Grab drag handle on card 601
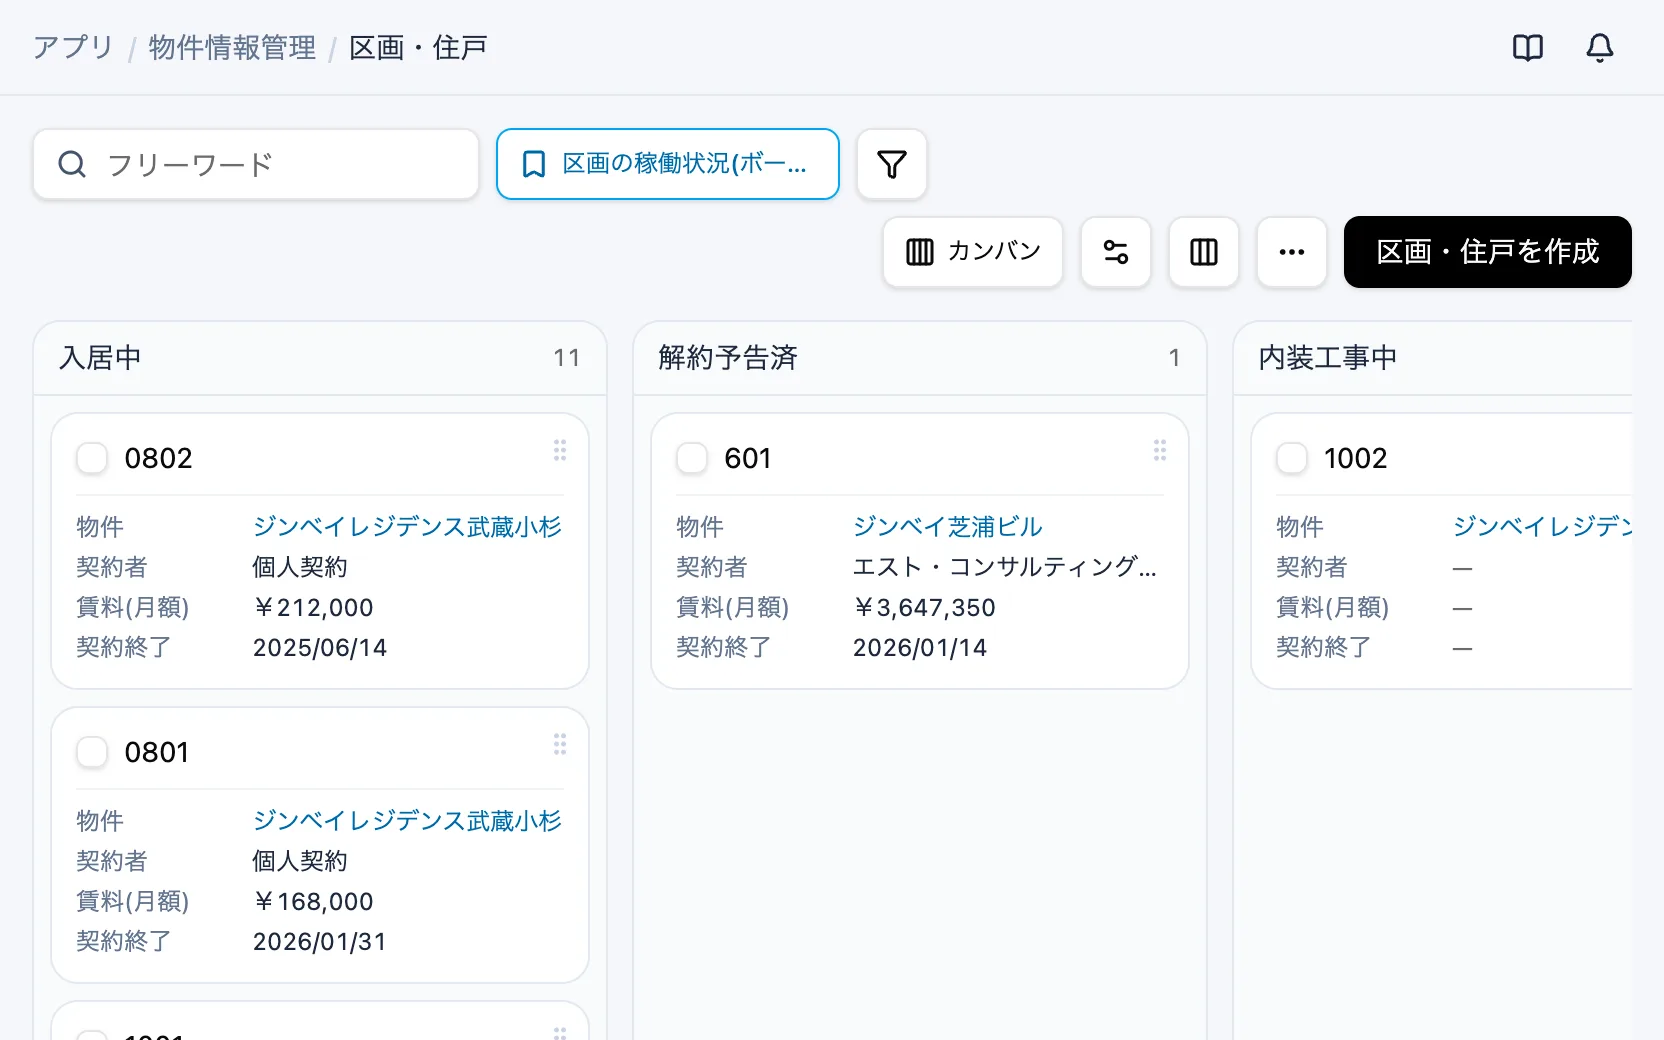 (1160, 450)
